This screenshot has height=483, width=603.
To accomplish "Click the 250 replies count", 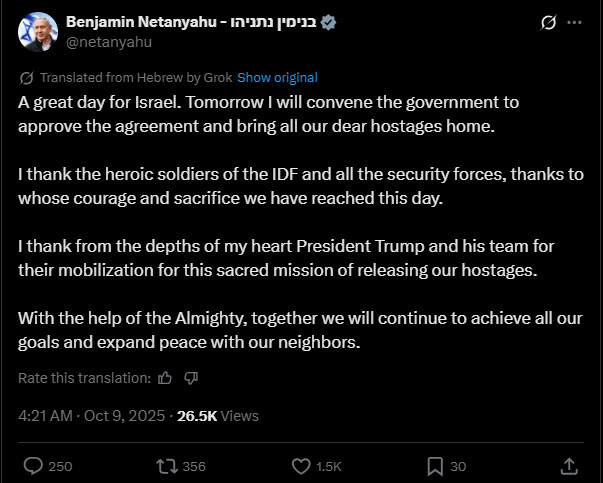I will click(x=60, y=466).
